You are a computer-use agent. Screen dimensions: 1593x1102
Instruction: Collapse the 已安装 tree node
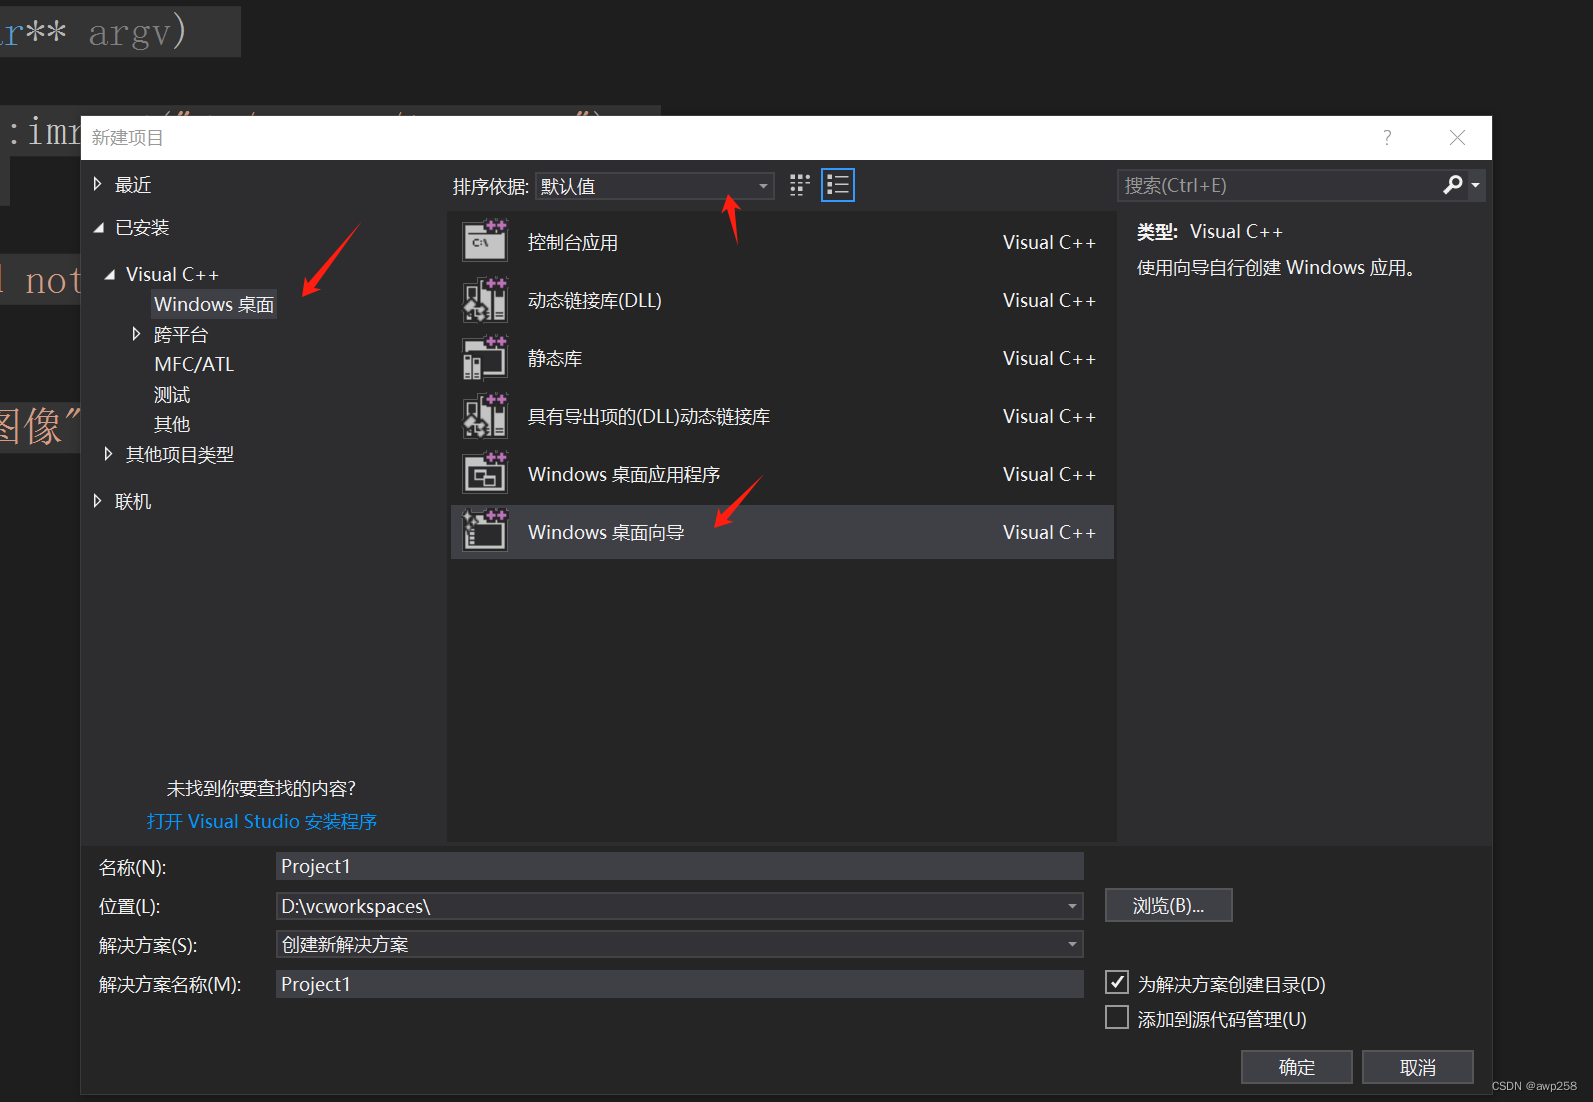point(98,228)
